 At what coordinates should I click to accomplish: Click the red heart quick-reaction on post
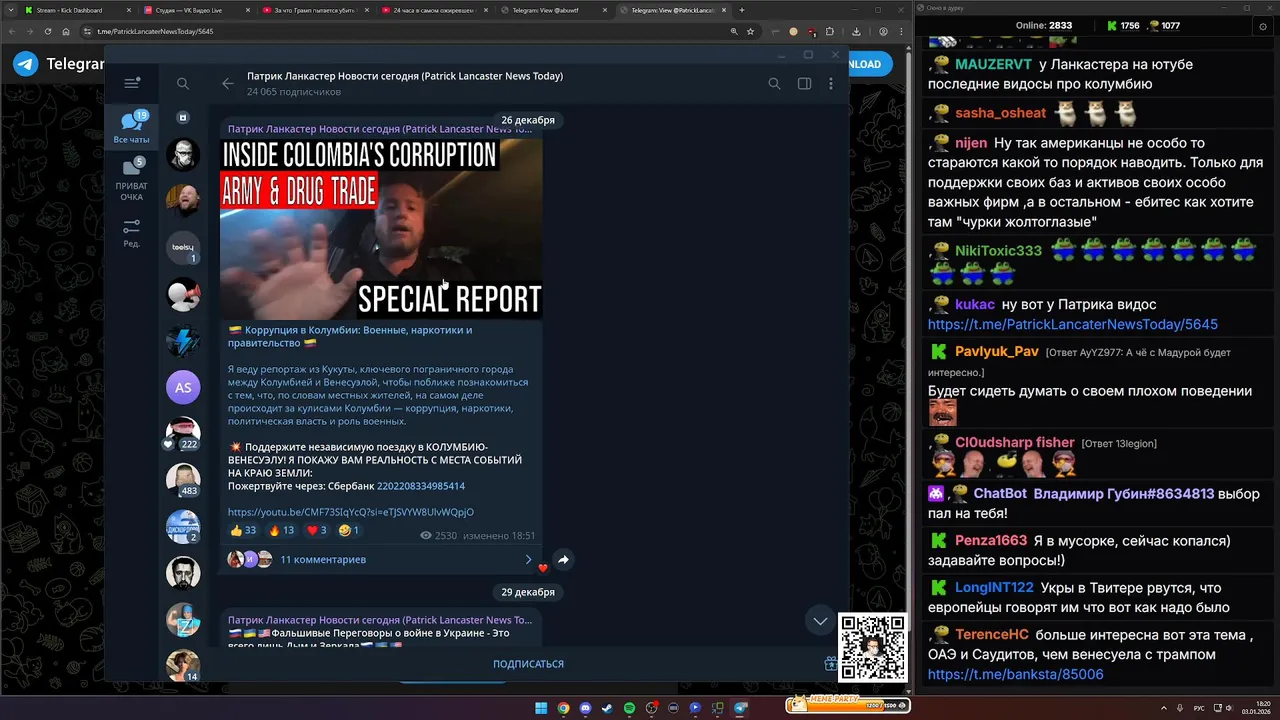coord(543,568)
